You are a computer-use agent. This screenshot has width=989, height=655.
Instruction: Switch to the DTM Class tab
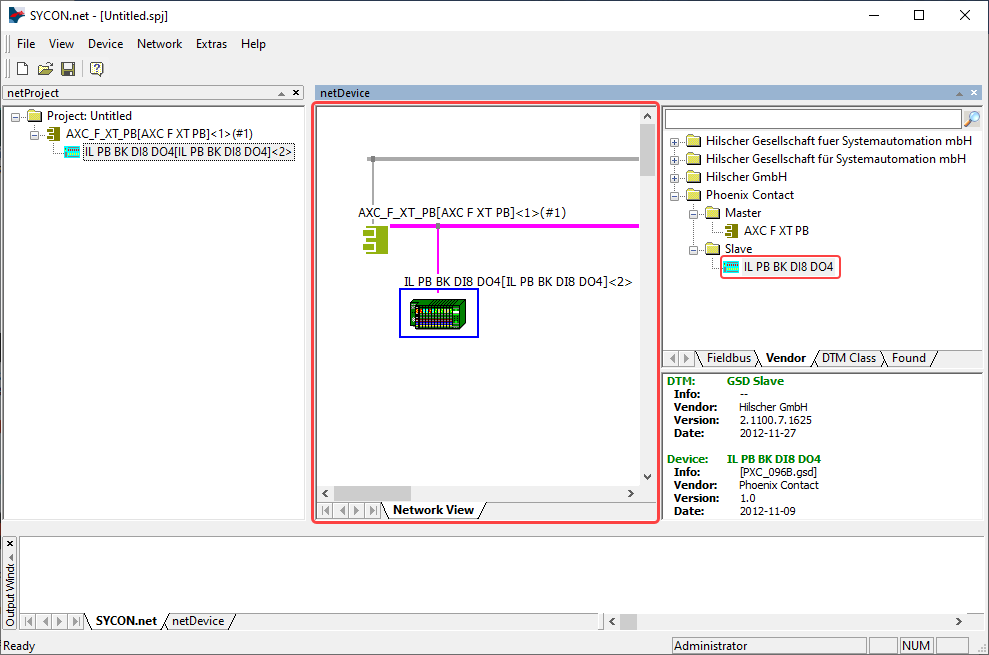848,358
